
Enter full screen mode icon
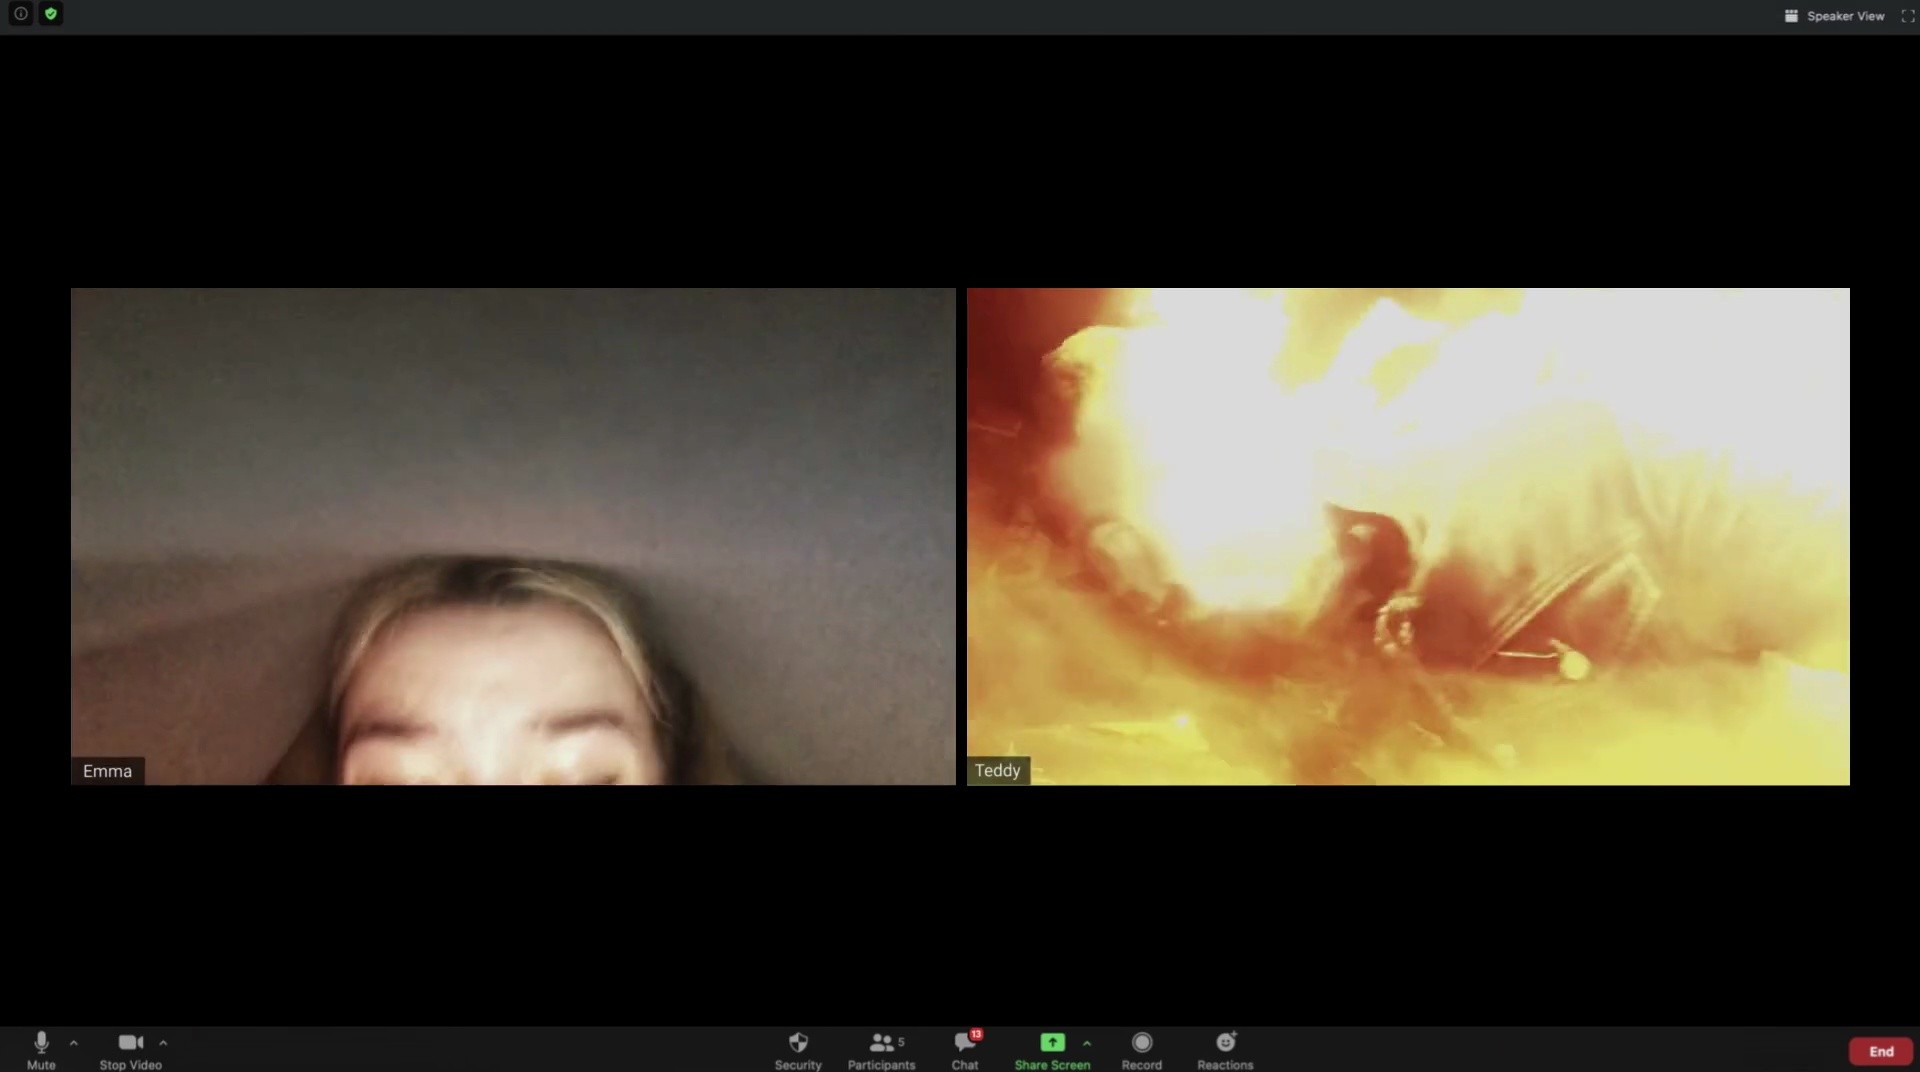pyautogui.click(x=1907, y=16)
